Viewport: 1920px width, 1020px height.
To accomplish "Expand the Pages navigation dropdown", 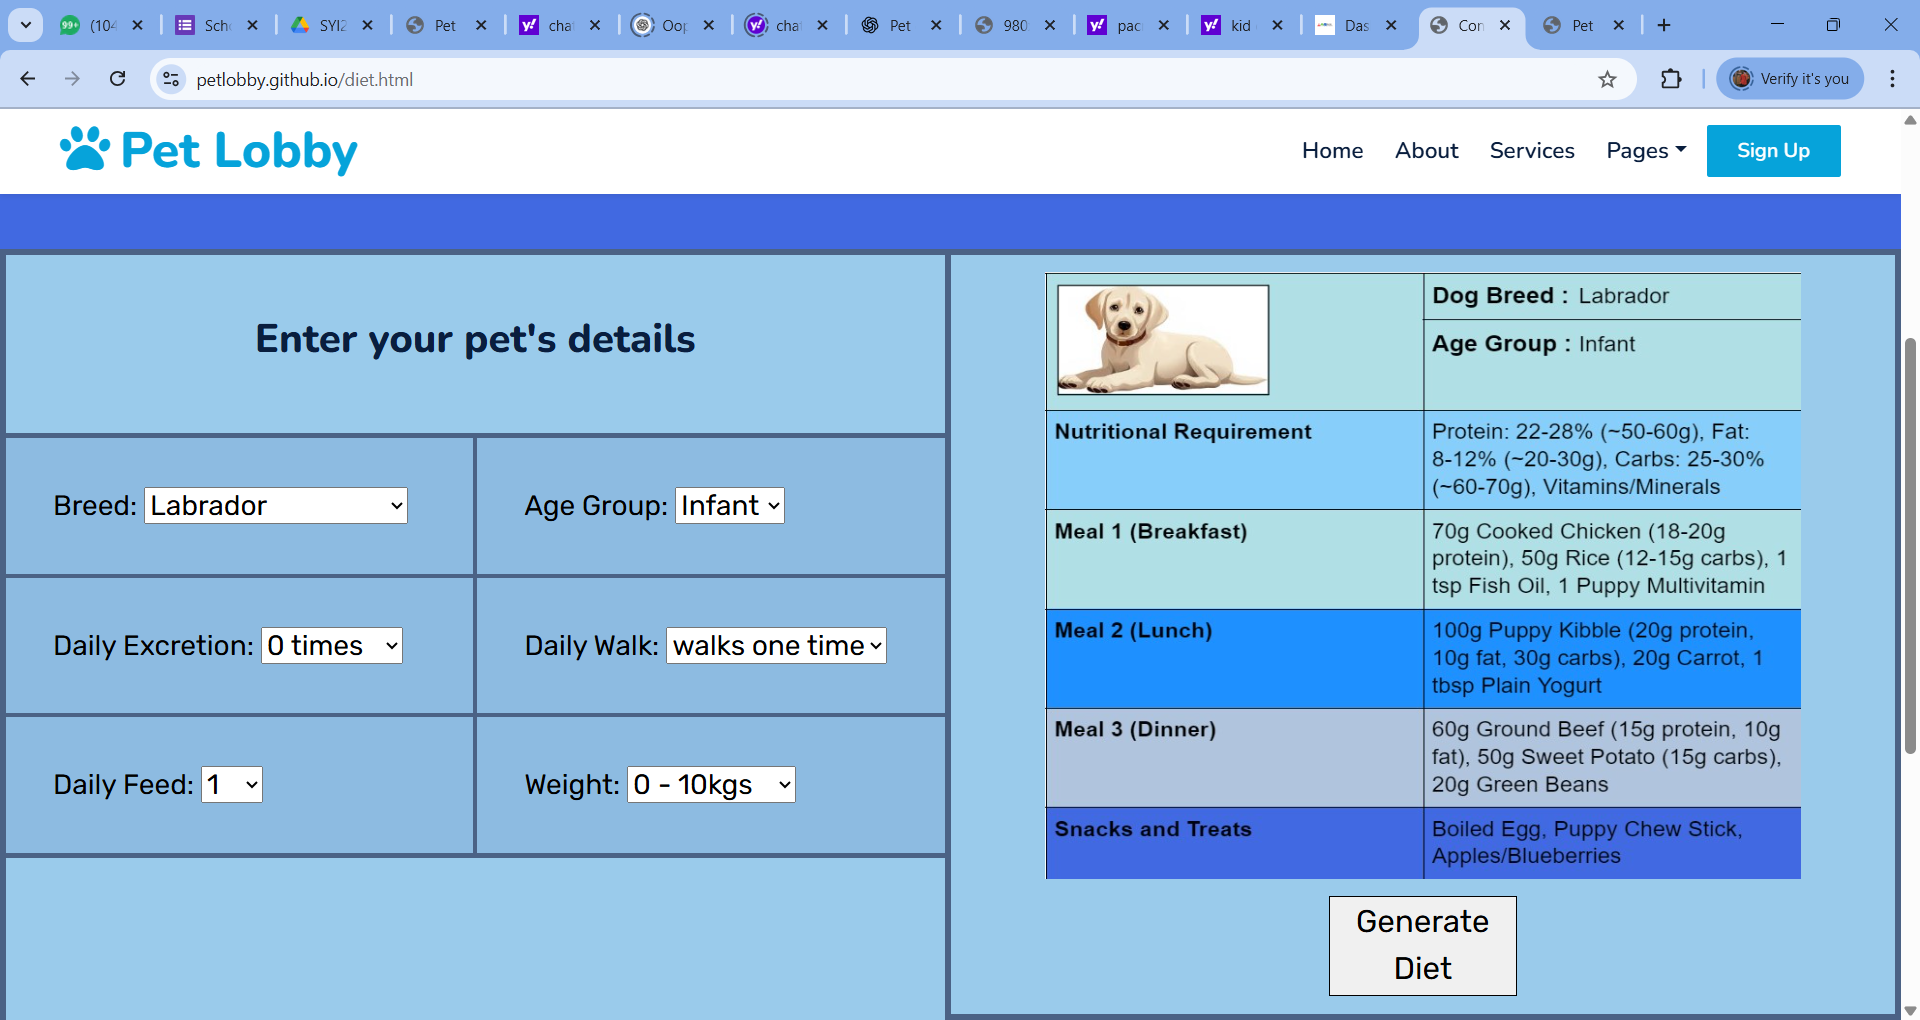I will point(1645,150).
